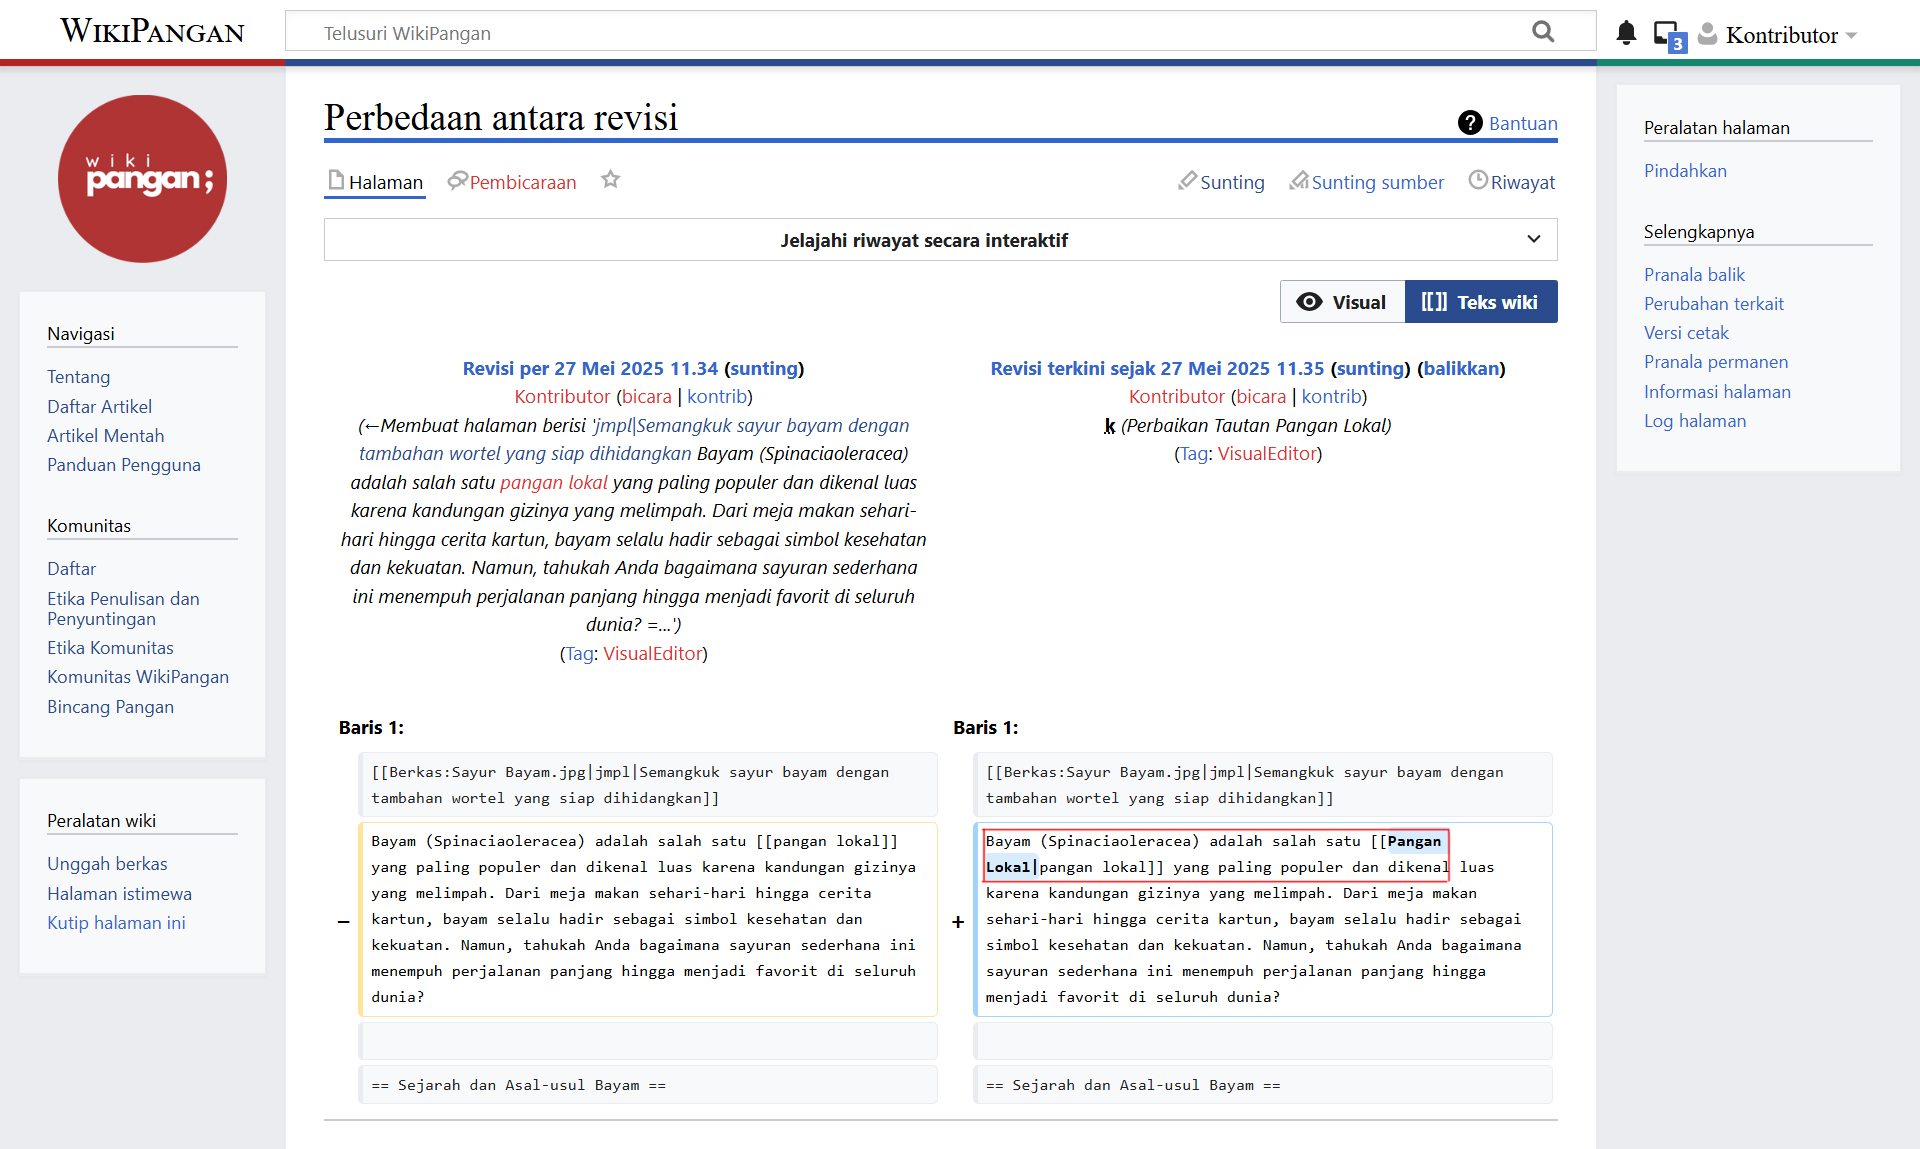The width and height of the screenshot is (1920, 1149).
Task: Click the Revisi per 27 Mei 2025 11.34 link
Action: click(x=590, y=368)
